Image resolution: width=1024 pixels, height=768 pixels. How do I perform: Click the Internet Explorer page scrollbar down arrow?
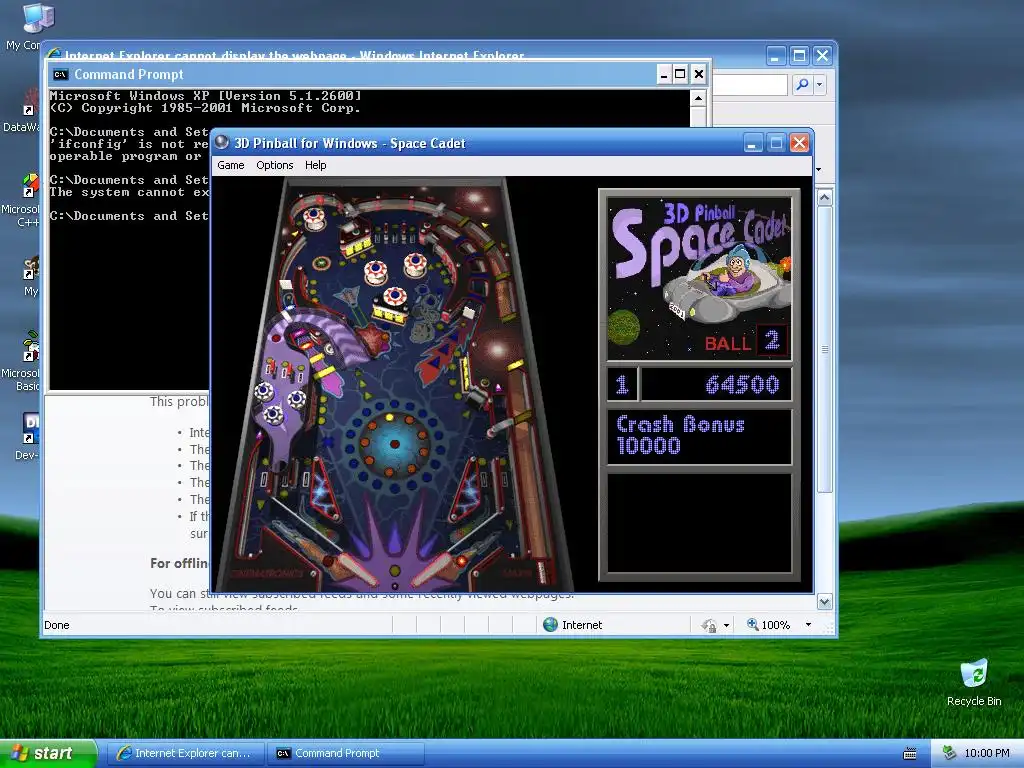pos(825,601)
